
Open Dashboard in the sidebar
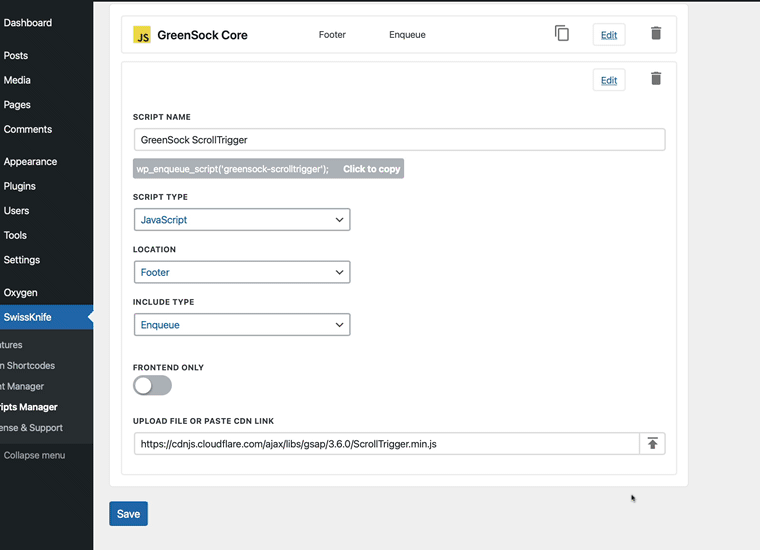(x=28, y=23)
